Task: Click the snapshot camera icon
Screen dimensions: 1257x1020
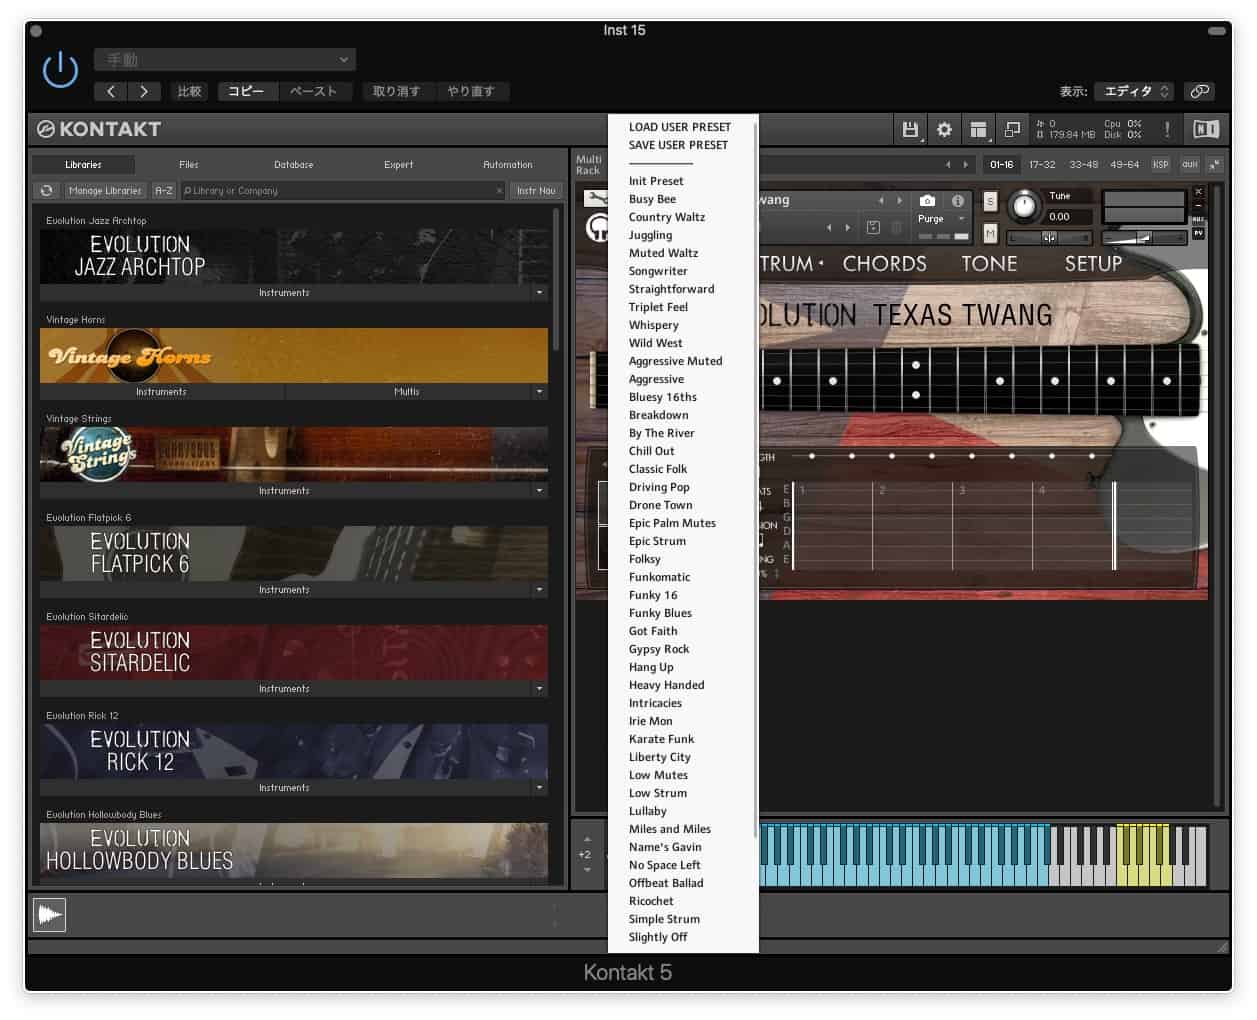Action: (x=927, y=200)
